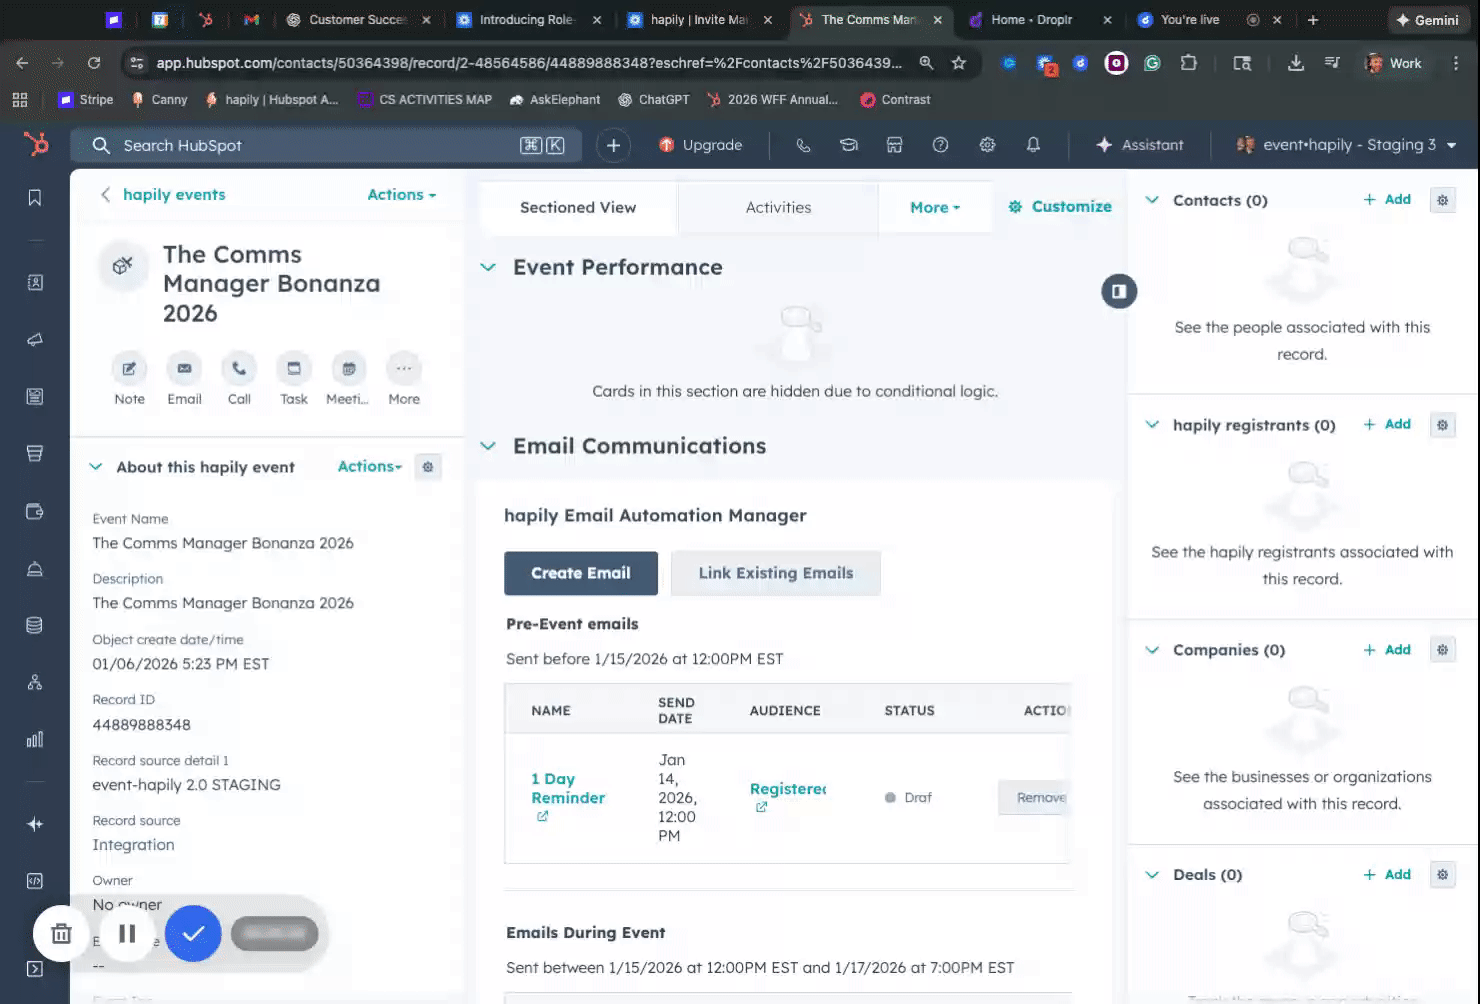Click the Call phone icon
Image resolution: width=1480 pixels, height=1004 pixels.
239,369
